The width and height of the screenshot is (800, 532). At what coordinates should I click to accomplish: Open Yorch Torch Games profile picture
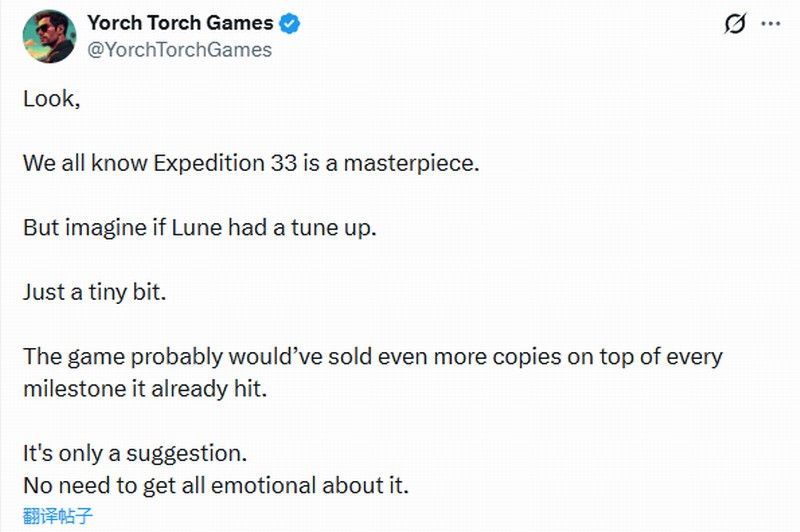(x=48, y=36)
